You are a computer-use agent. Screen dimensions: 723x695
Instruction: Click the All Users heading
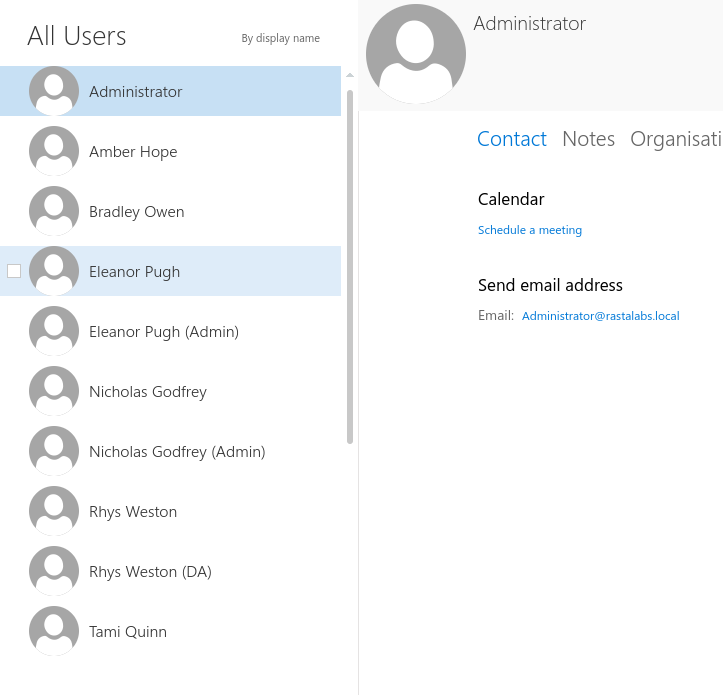pos(77,36)
